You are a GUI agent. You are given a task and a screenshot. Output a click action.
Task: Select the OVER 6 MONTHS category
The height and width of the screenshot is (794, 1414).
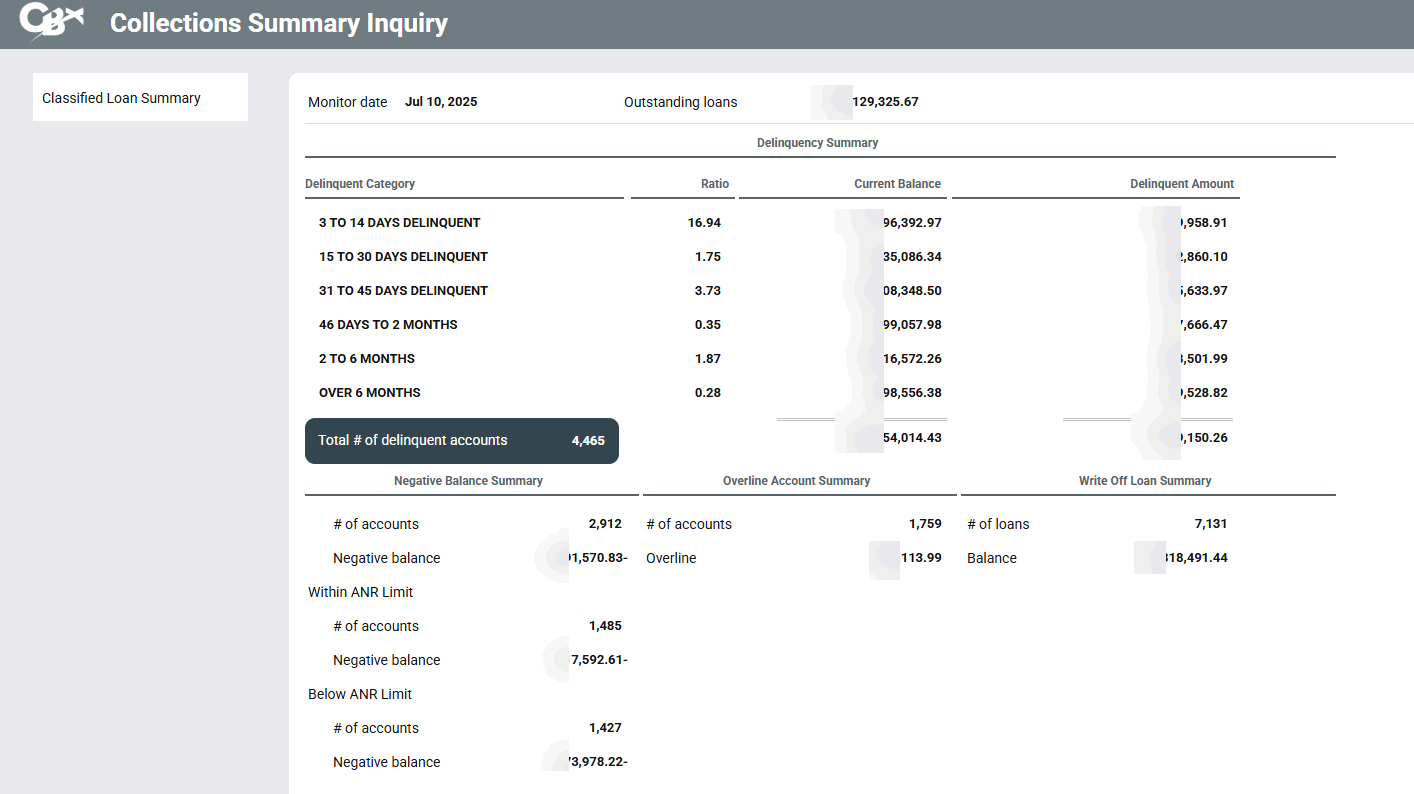369,393
